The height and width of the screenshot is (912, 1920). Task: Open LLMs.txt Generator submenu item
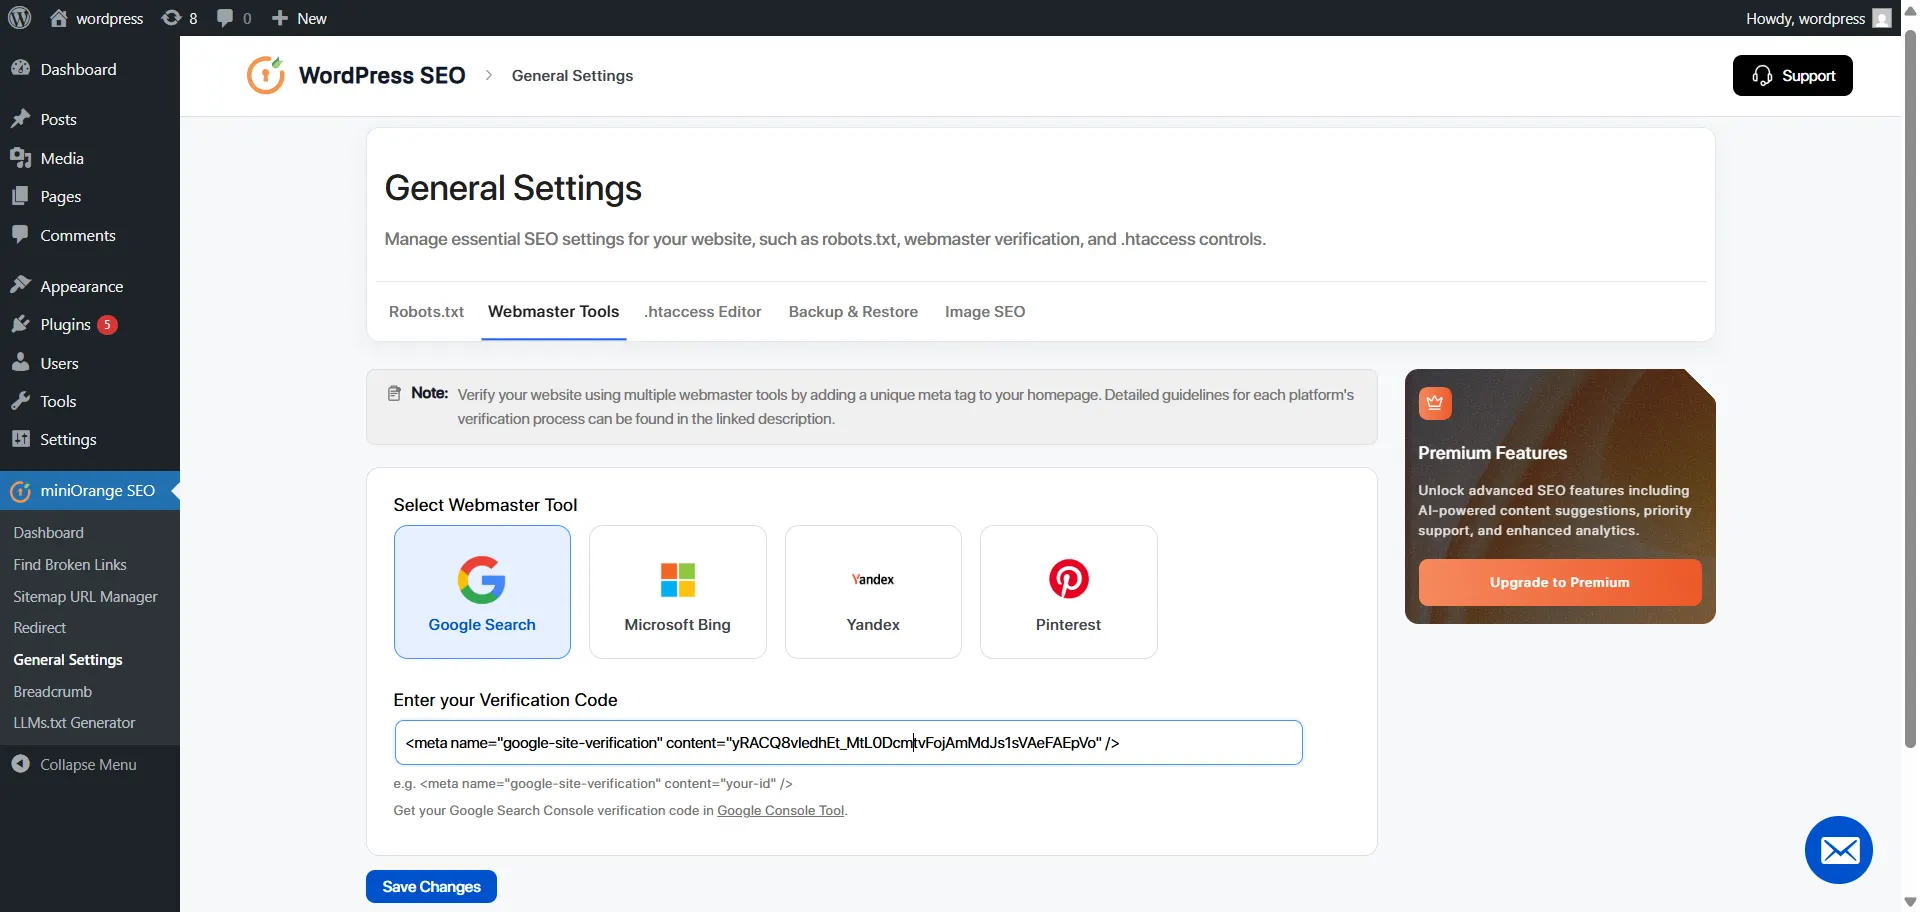pyautogui.click(x=75, y=723)
